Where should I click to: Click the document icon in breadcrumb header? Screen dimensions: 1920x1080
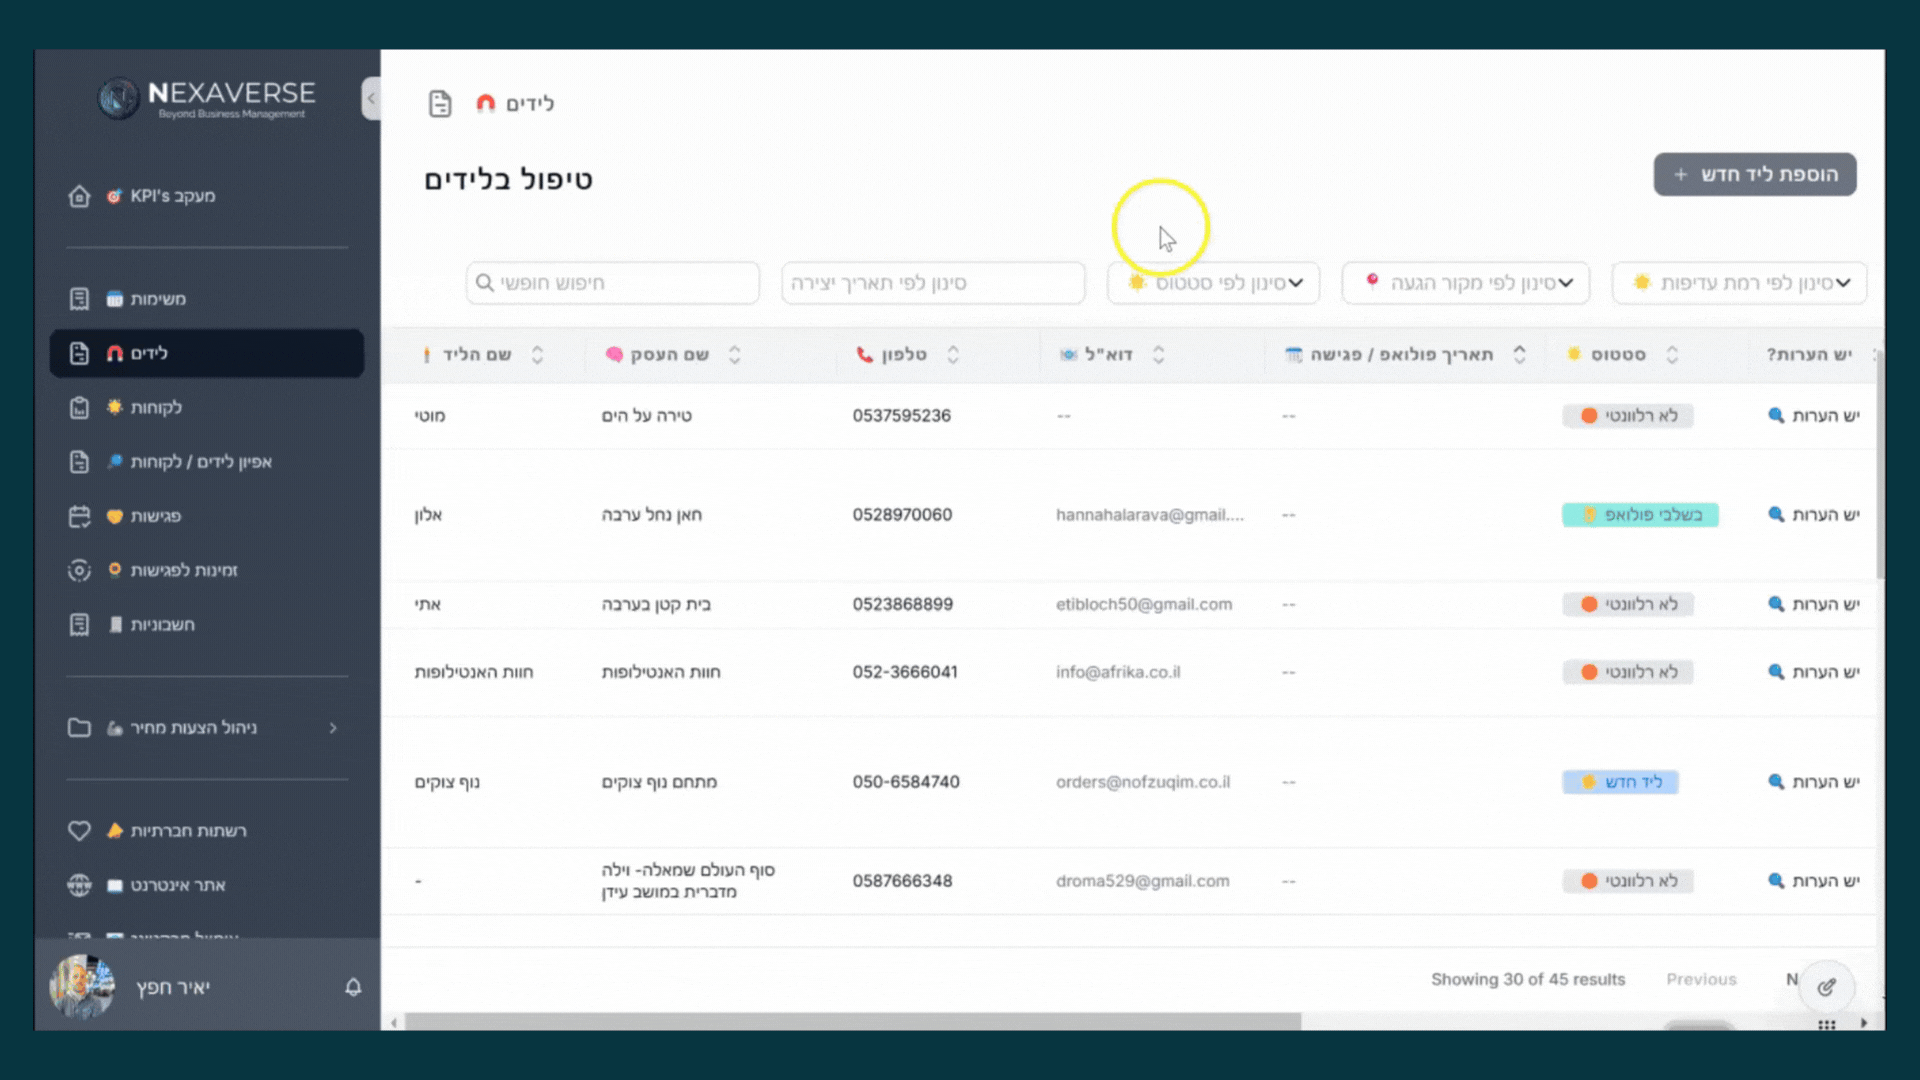tap(440, 103)
